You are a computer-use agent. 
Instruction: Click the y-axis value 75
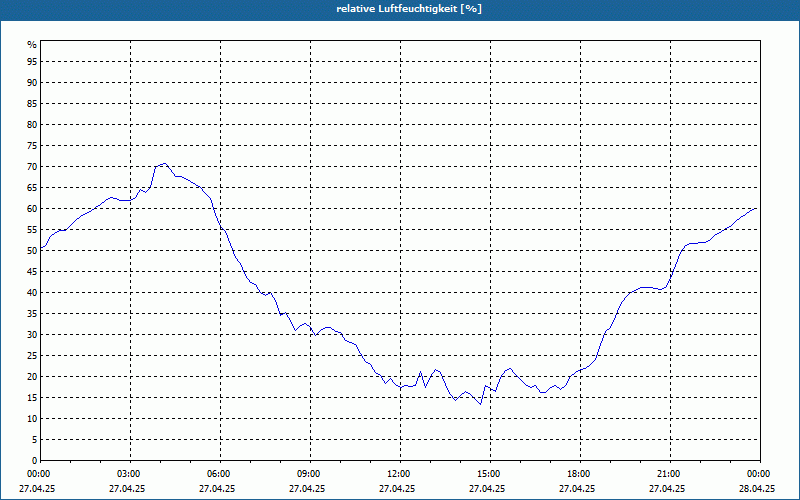[x=32, y=145]
